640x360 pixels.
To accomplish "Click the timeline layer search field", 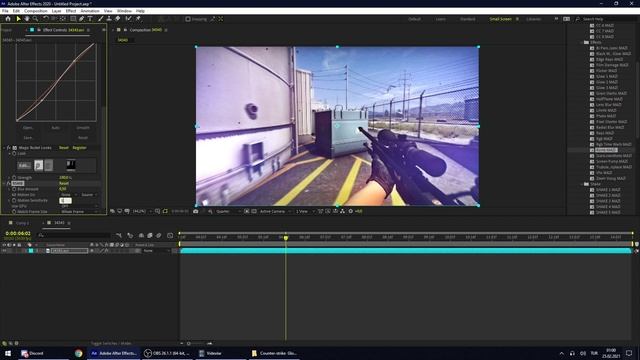I will point(74,235).
